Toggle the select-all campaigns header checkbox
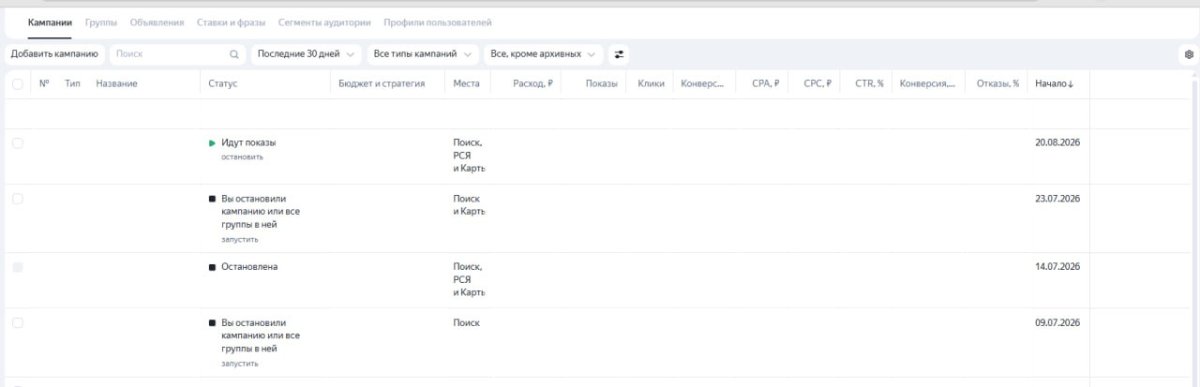The image size is (1200, 387). (17, 84)
